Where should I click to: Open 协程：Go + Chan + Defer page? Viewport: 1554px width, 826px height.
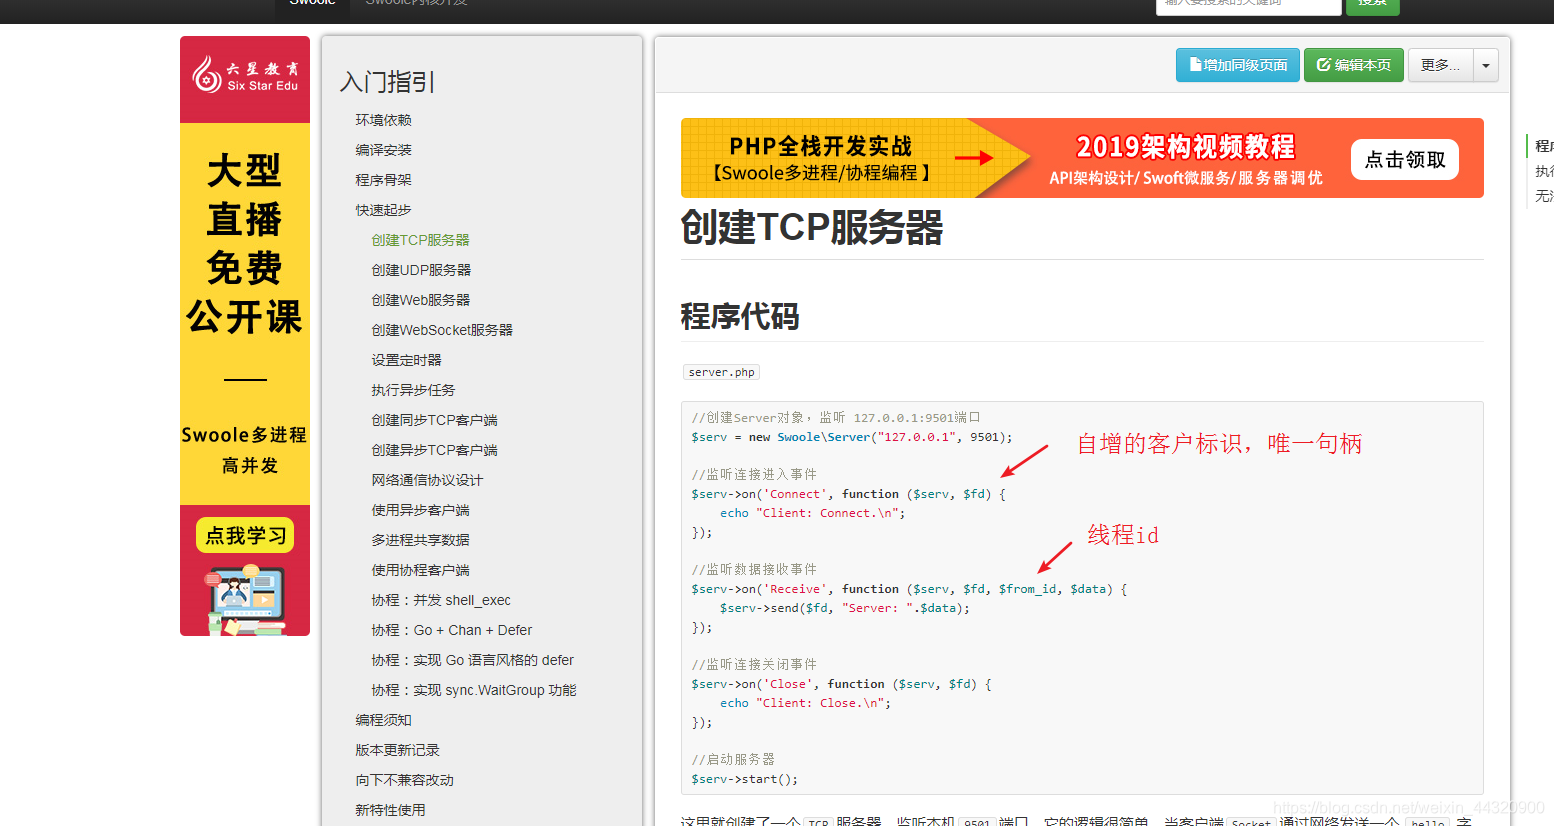(451, 630)
